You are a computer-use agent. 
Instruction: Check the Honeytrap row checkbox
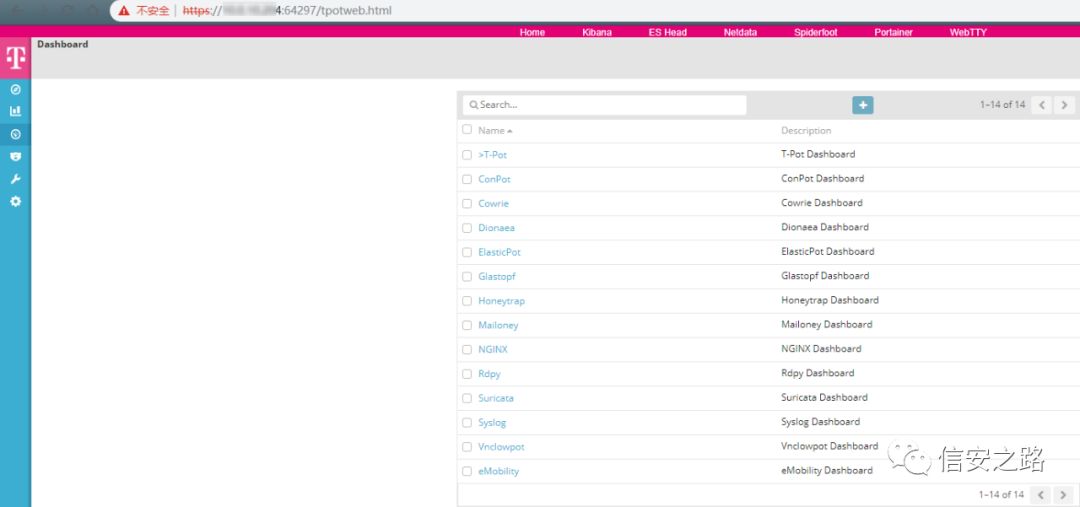point(467,301)
